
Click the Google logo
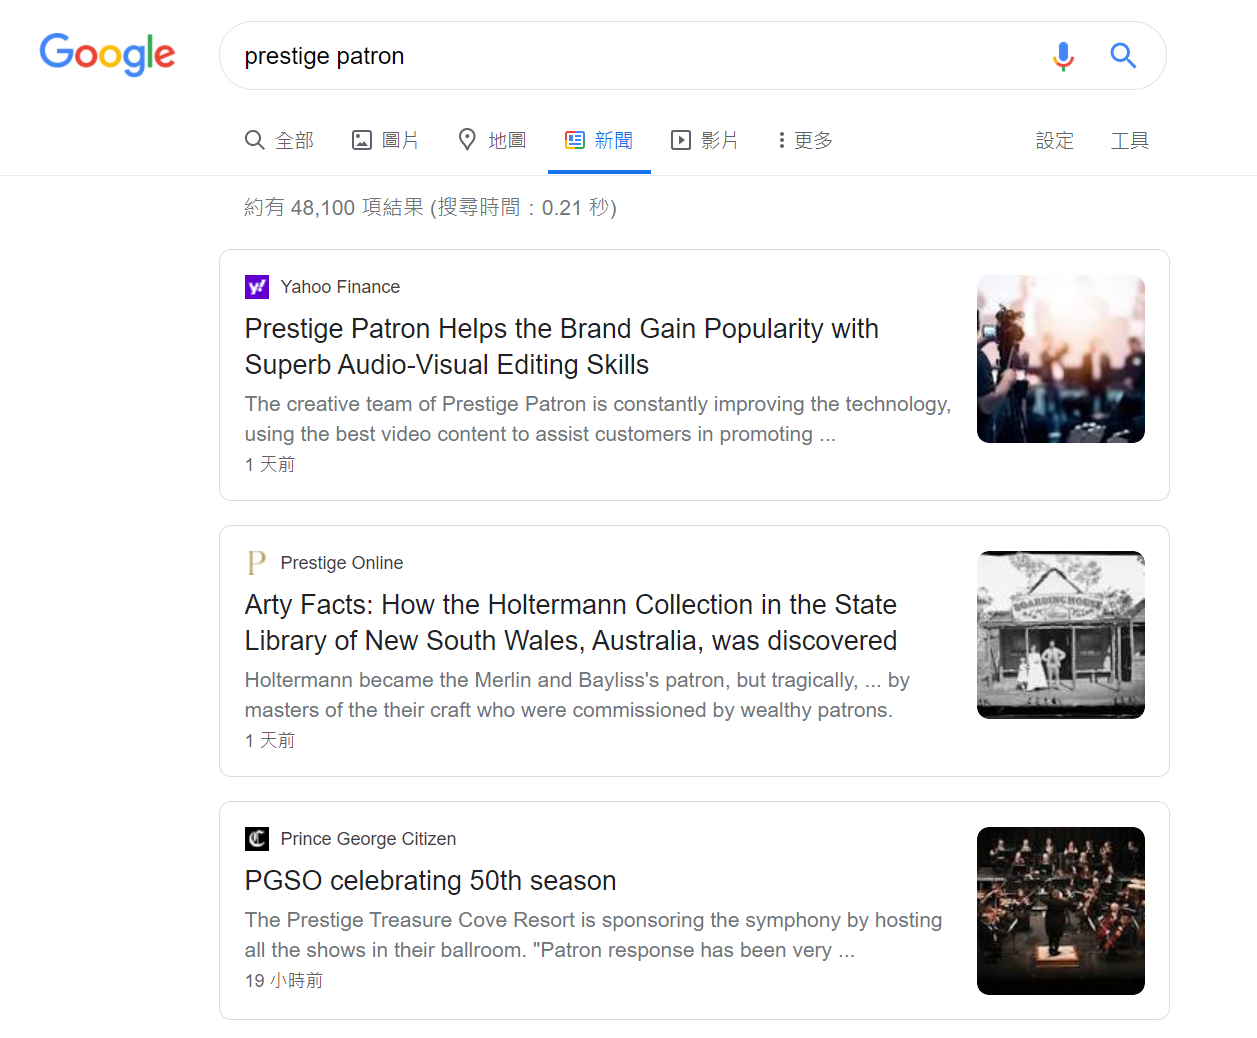107,55
